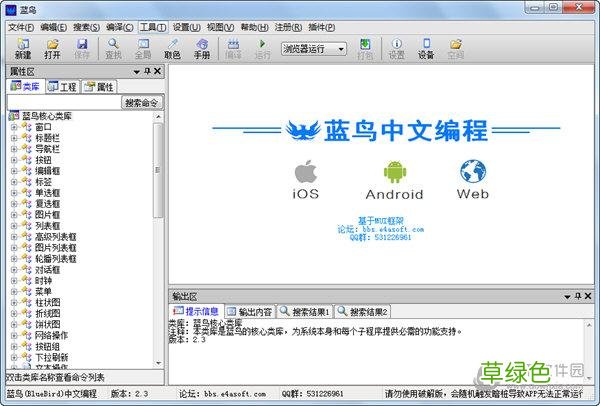The height and width of the screenshot is (406, 600).
Task: Open the 工具(T) menu
Action: click(152, 26)
